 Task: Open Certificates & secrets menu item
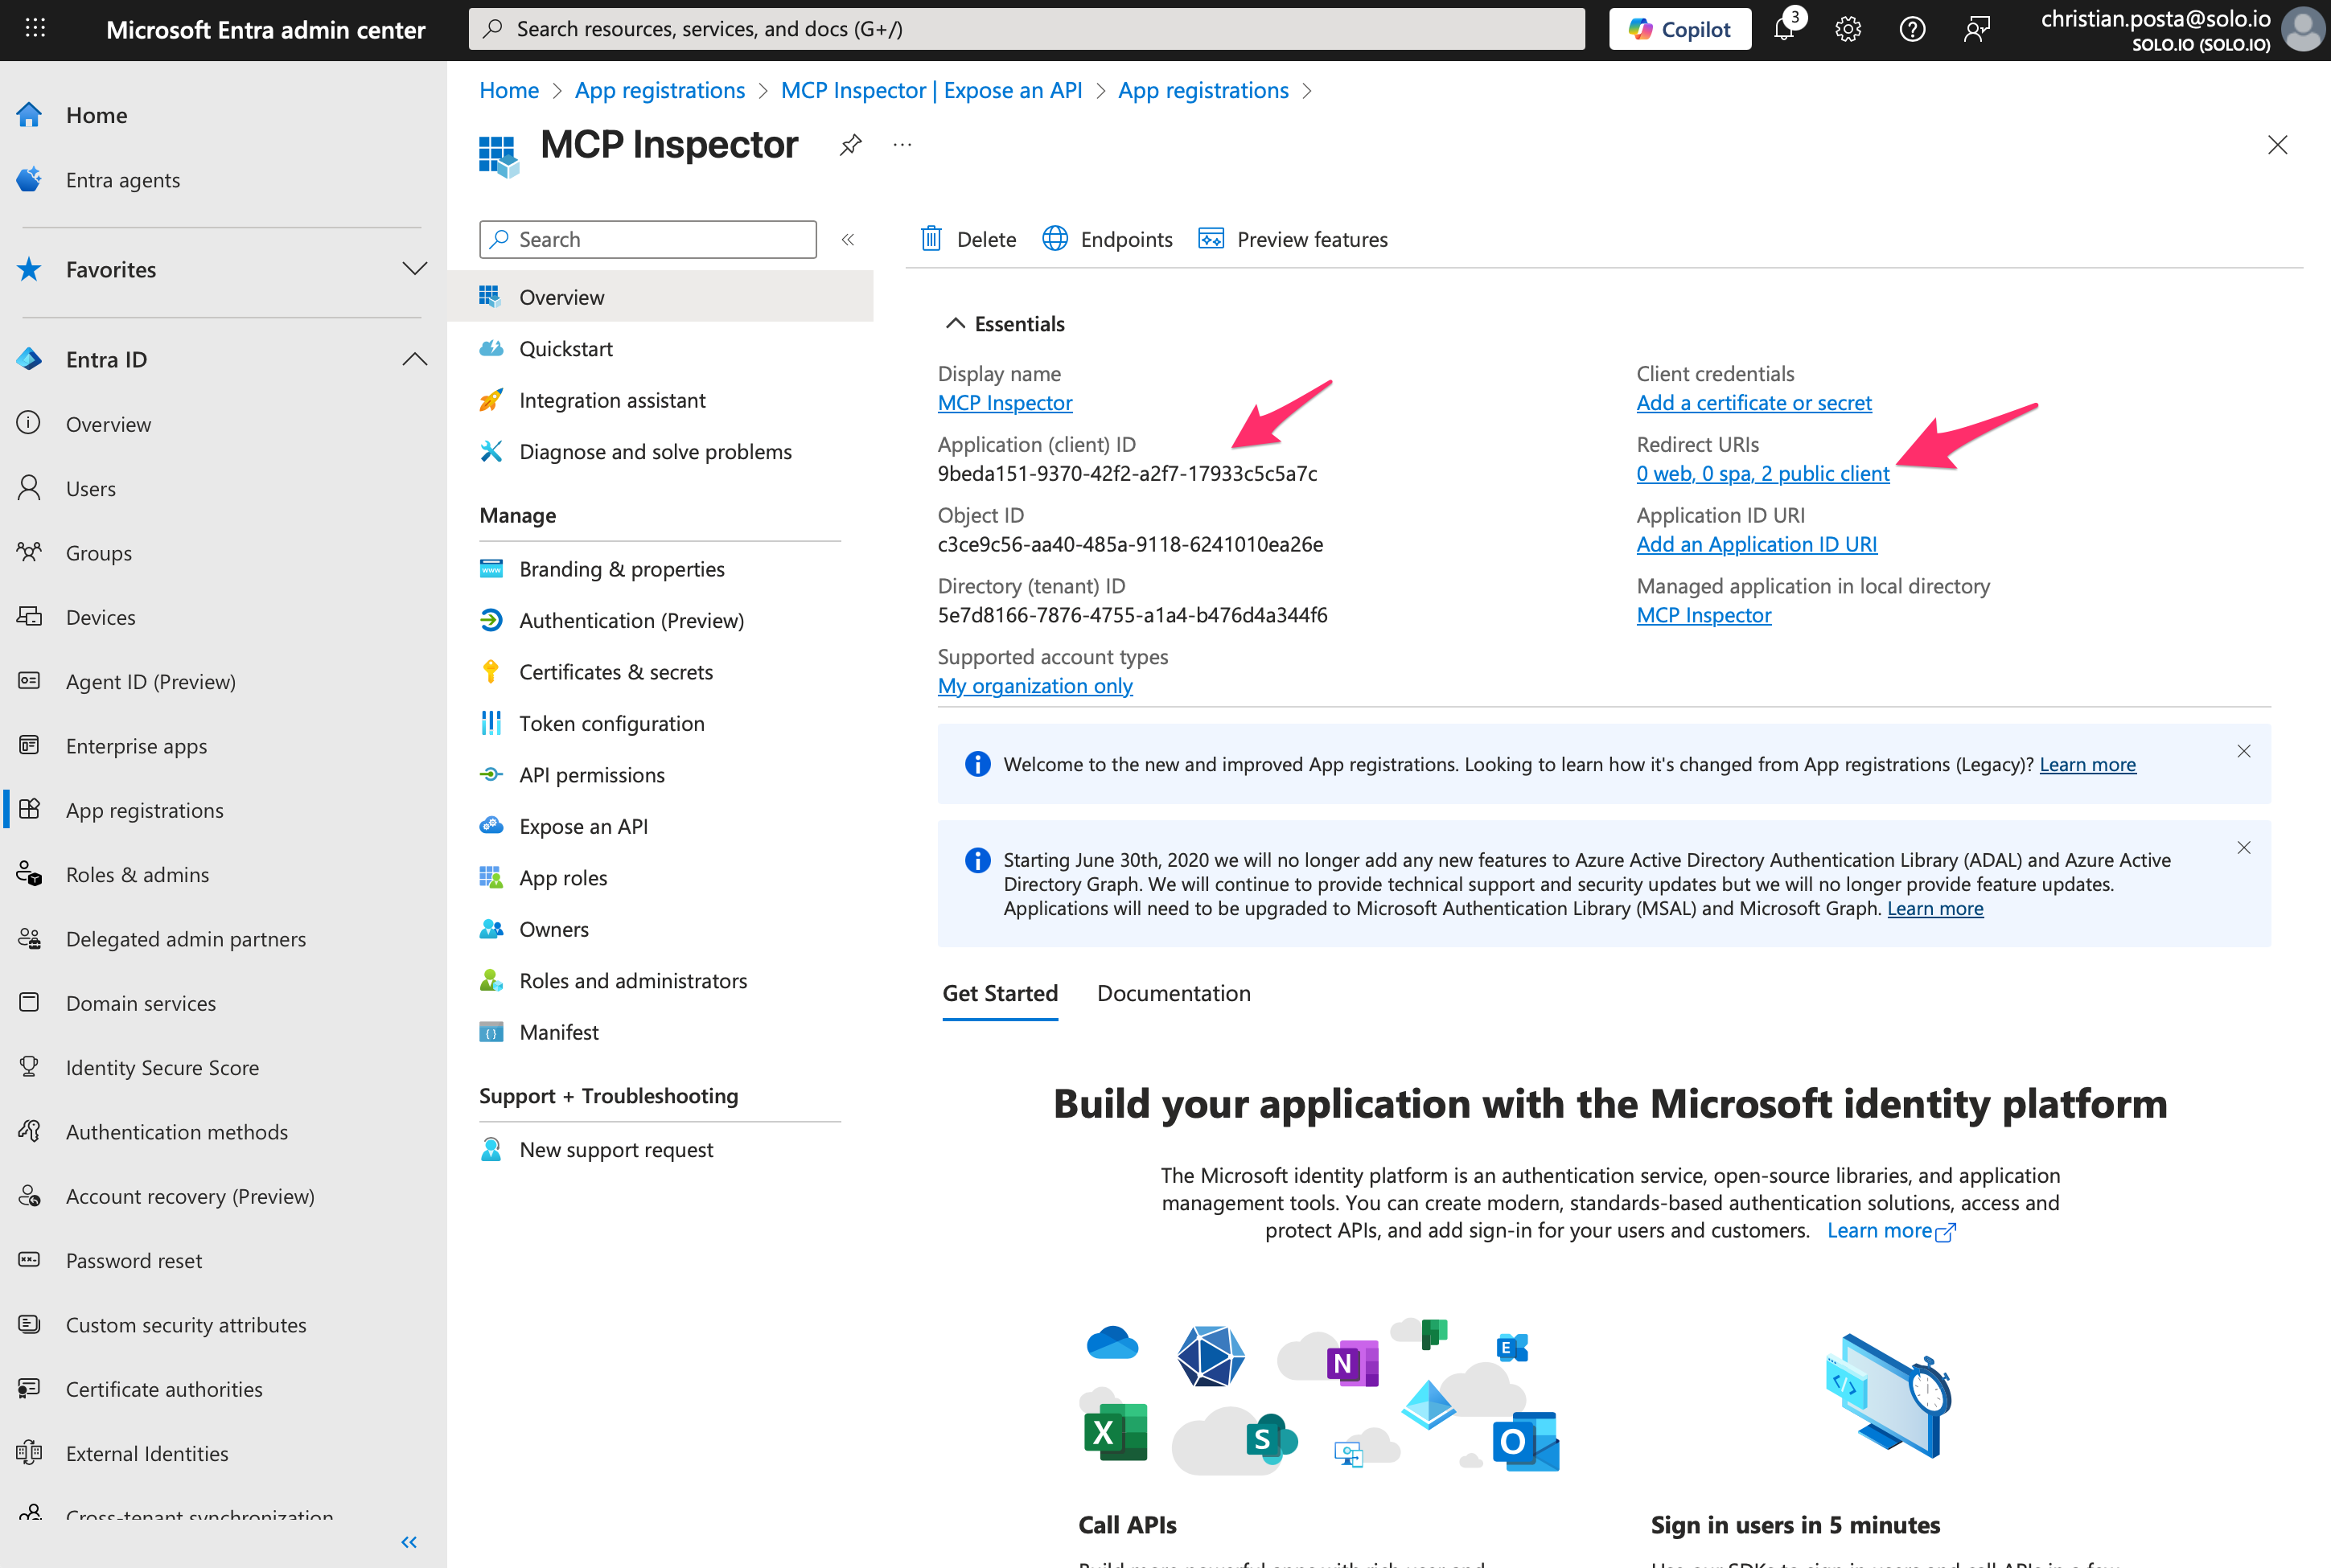[615, 672]
